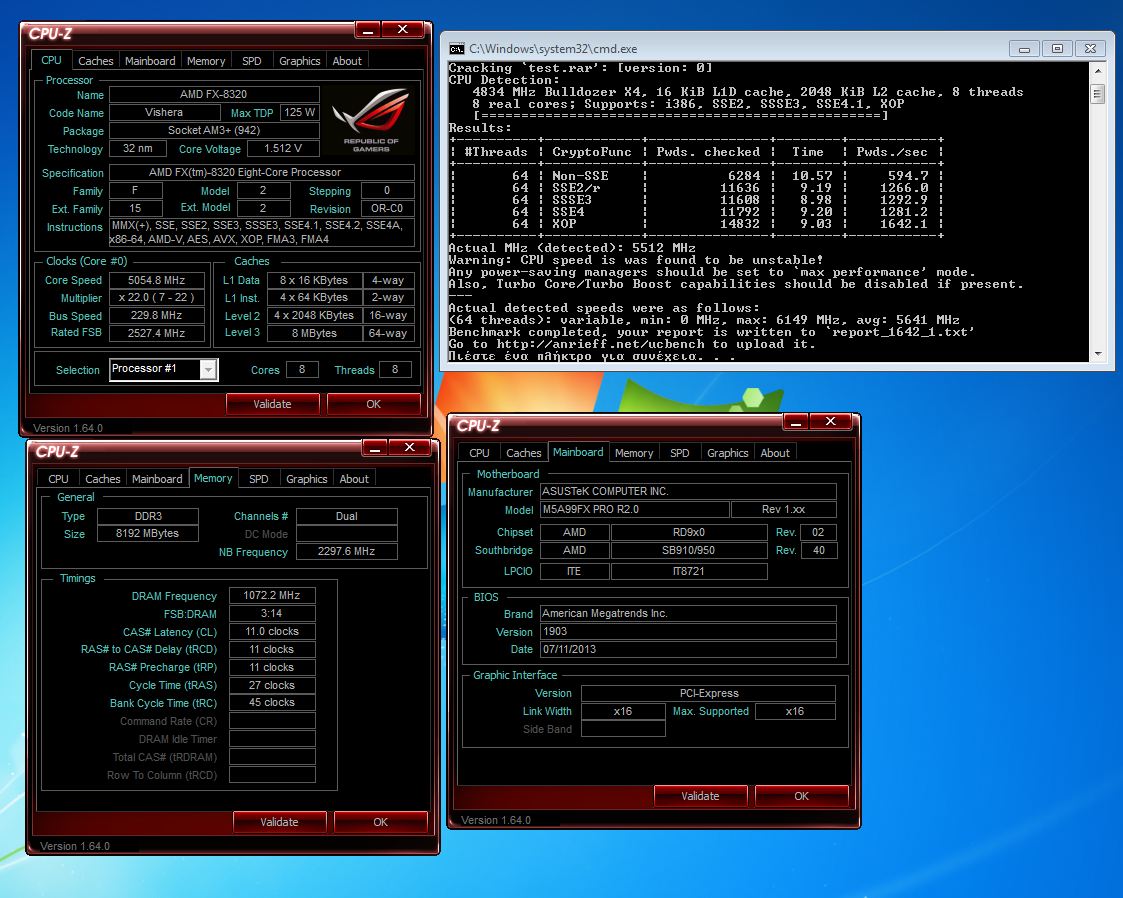This screenshot has width=1123, height=898.
Task: Click the BIOS date '07/11/2013'
Action: point(688,650)
